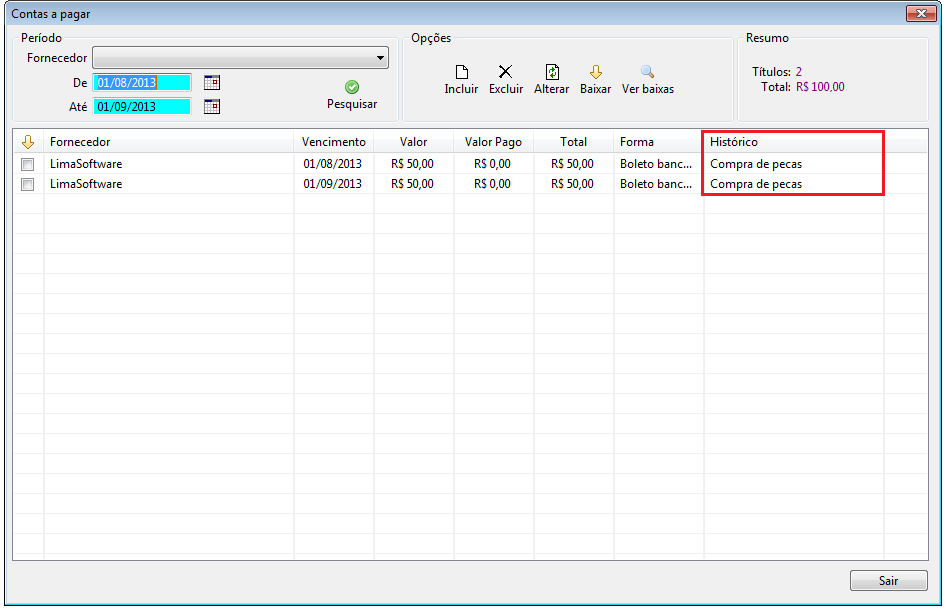Click the Sair button
945x610 pixels.
click(x=888, y=580)
